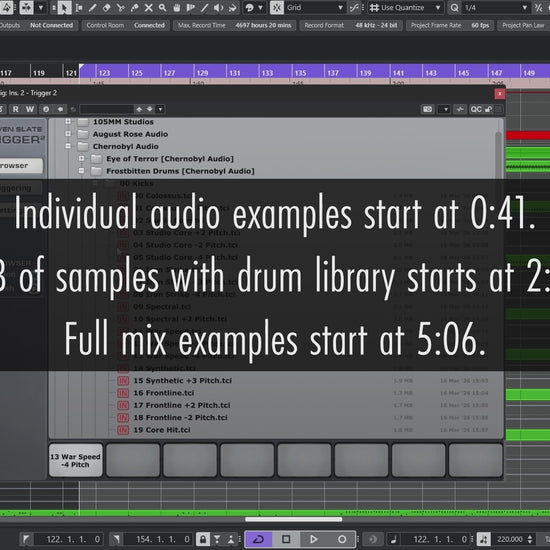Toggle Write automation W button in plugin header
Viewport: 550px width, 550px height.
coord(30,109)
